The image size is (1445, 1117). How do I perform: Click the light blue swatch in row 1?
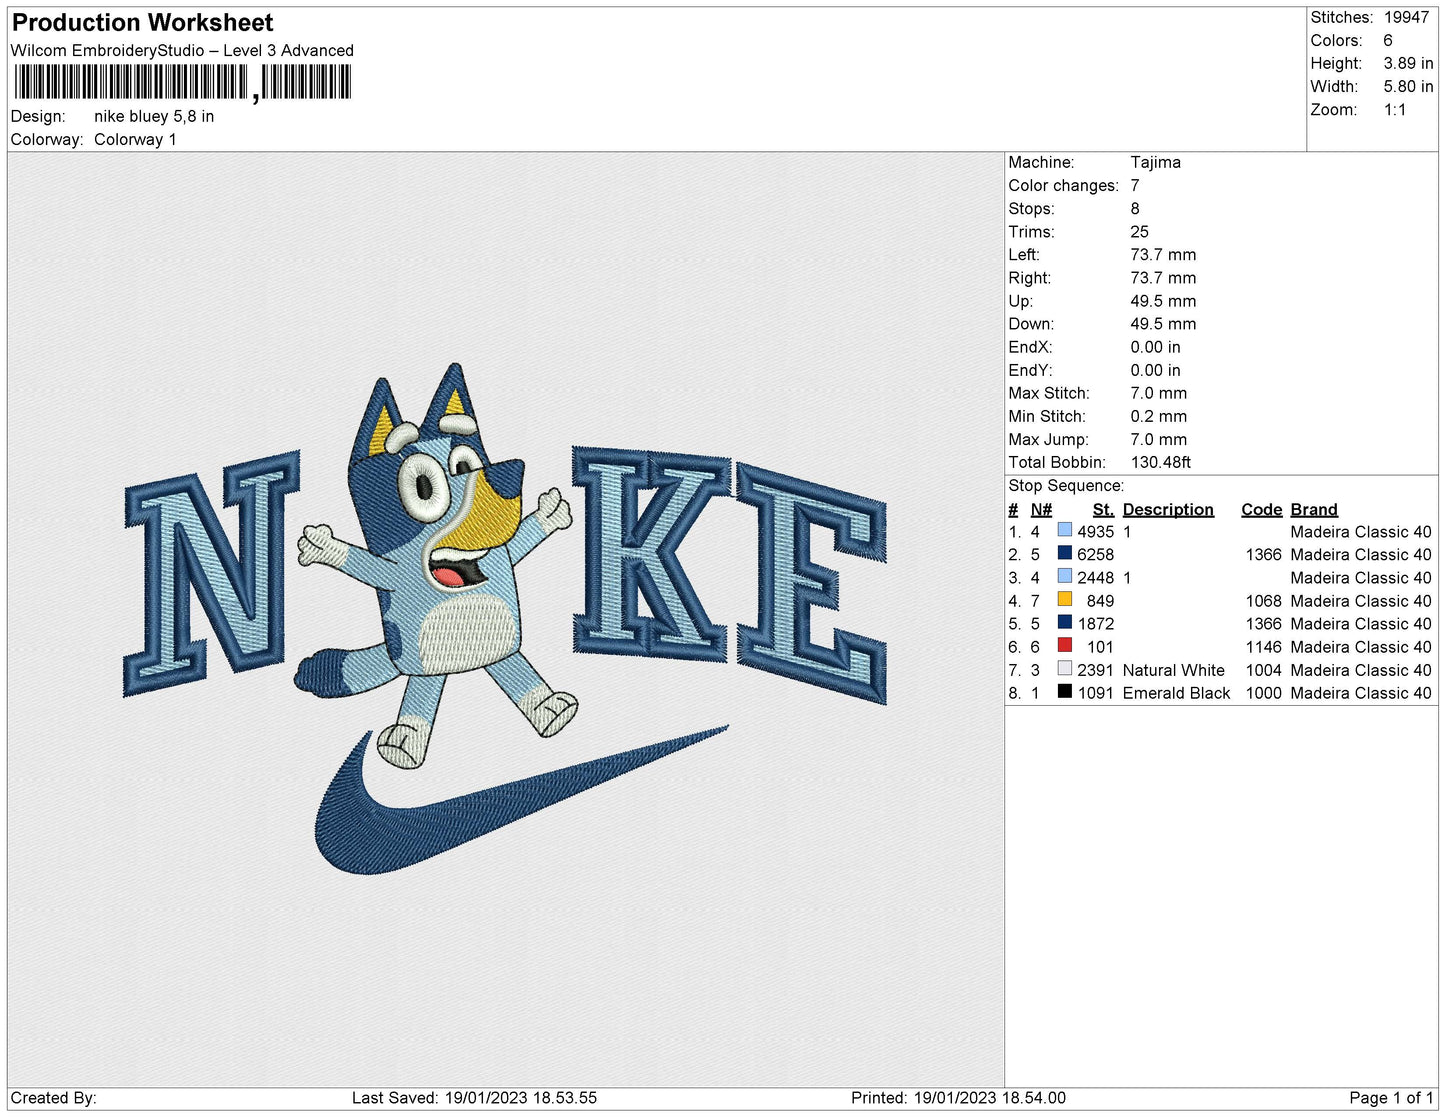(x=1064, y=531)
